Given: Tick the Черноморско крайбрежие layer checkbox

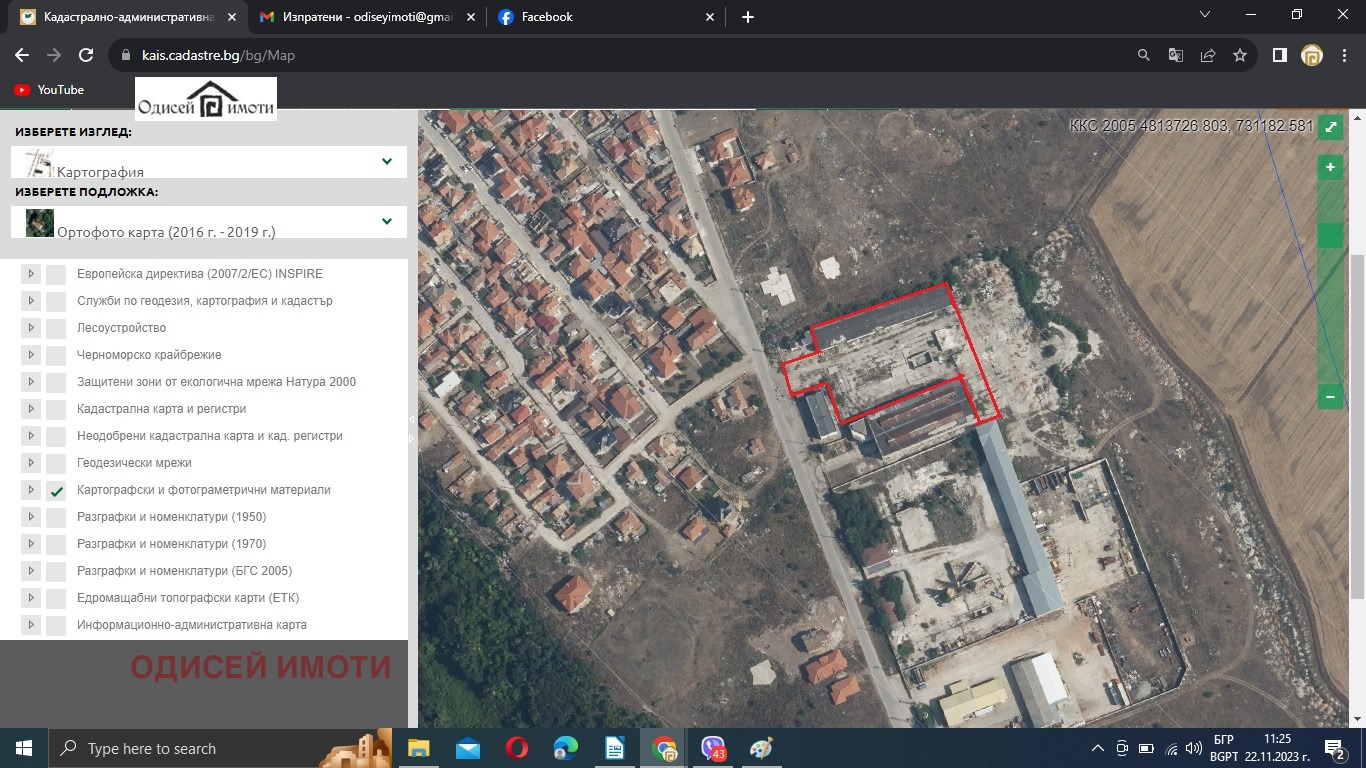Looking at the screenshot, I should [57, 356].
